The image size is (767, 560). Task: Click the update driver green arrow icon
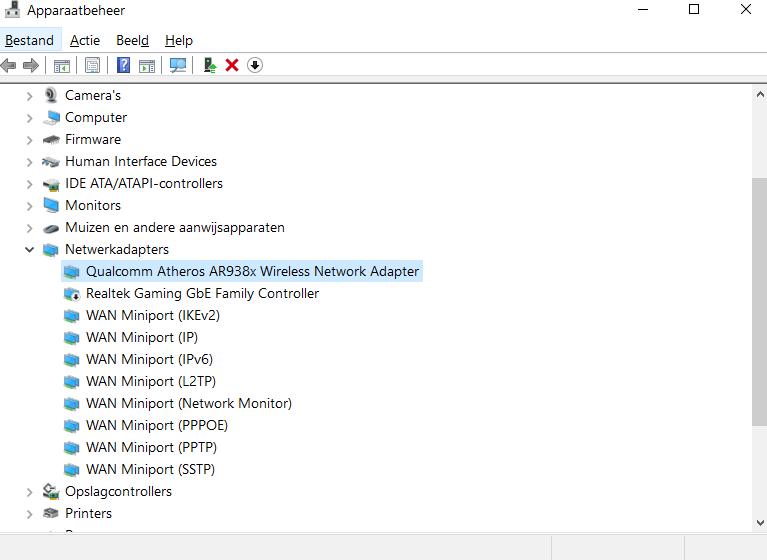(210, 65)
